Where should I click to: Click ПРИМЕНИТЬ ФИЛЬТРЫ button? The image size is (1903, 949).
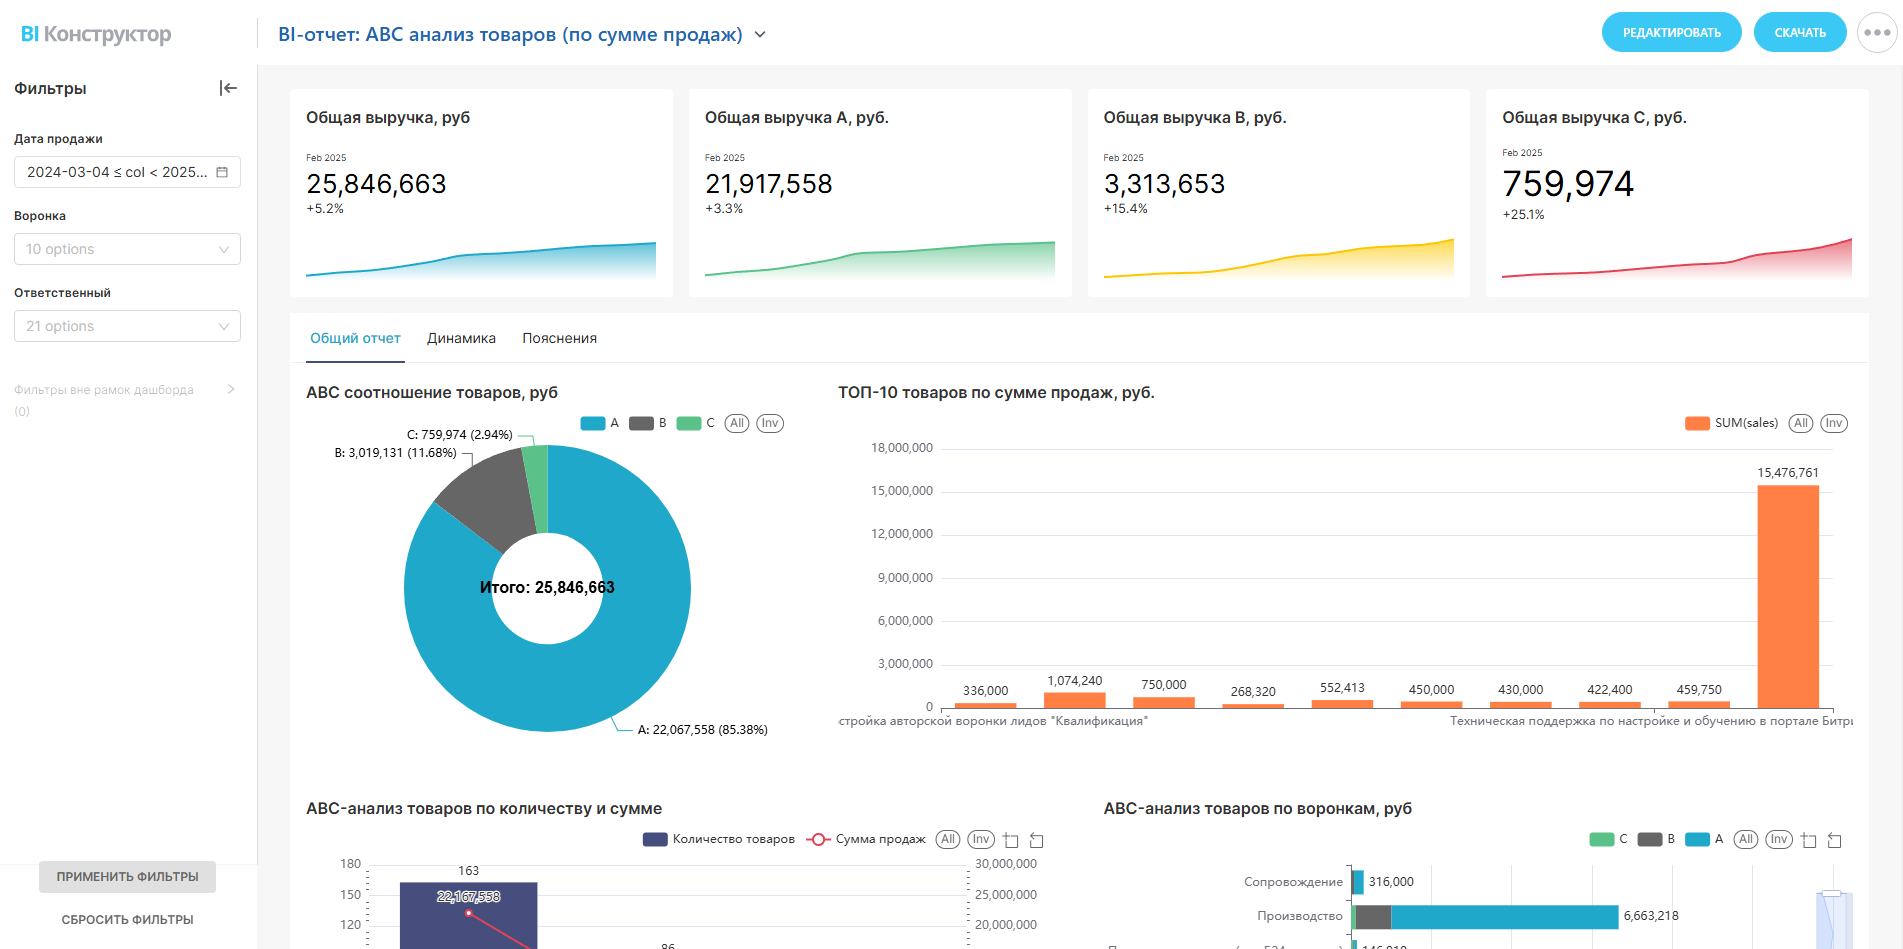tap(127, 877)
